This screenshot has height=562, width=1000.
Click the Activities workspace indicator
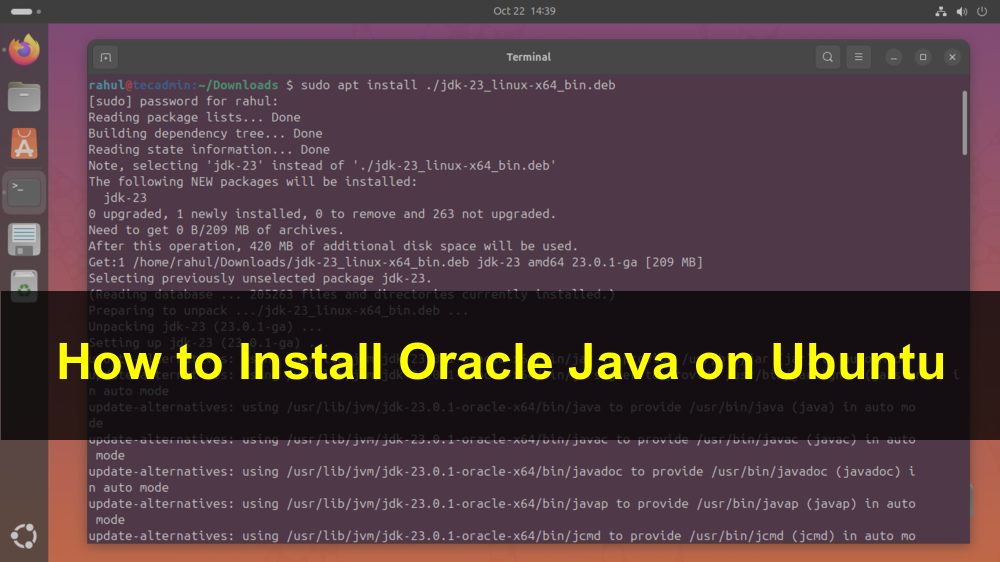click(x=26, y=11)
